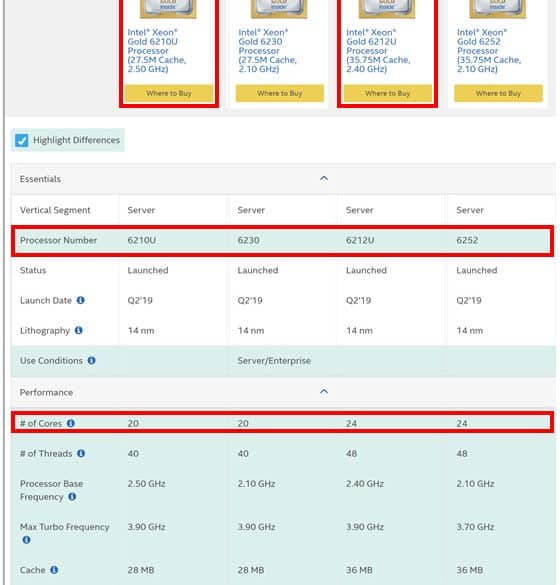Open info icon next to Lithography
Screen dimensions: 560x585
78,330
